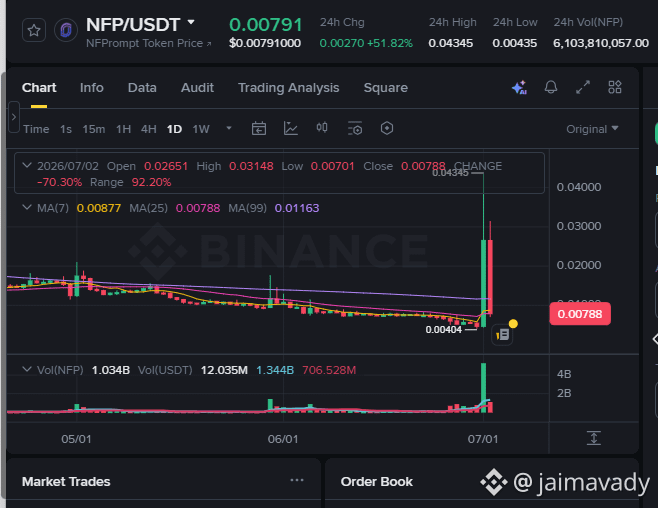This screenshot has width=658, height=508.
Task: Open NFPrompt Token Price link
Action: 149,43
